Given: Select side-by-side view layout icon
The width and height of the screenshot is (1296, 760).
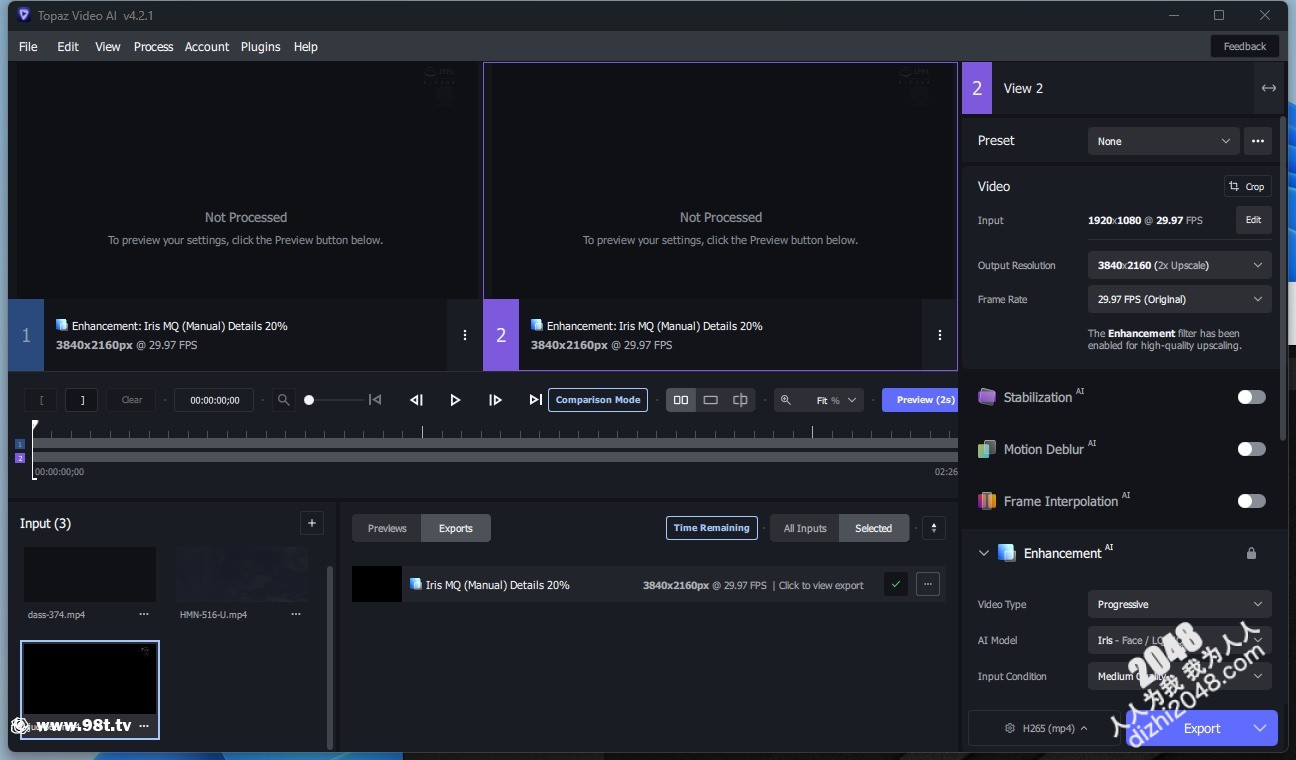Looking at the screenshot, I should (681, 400).
